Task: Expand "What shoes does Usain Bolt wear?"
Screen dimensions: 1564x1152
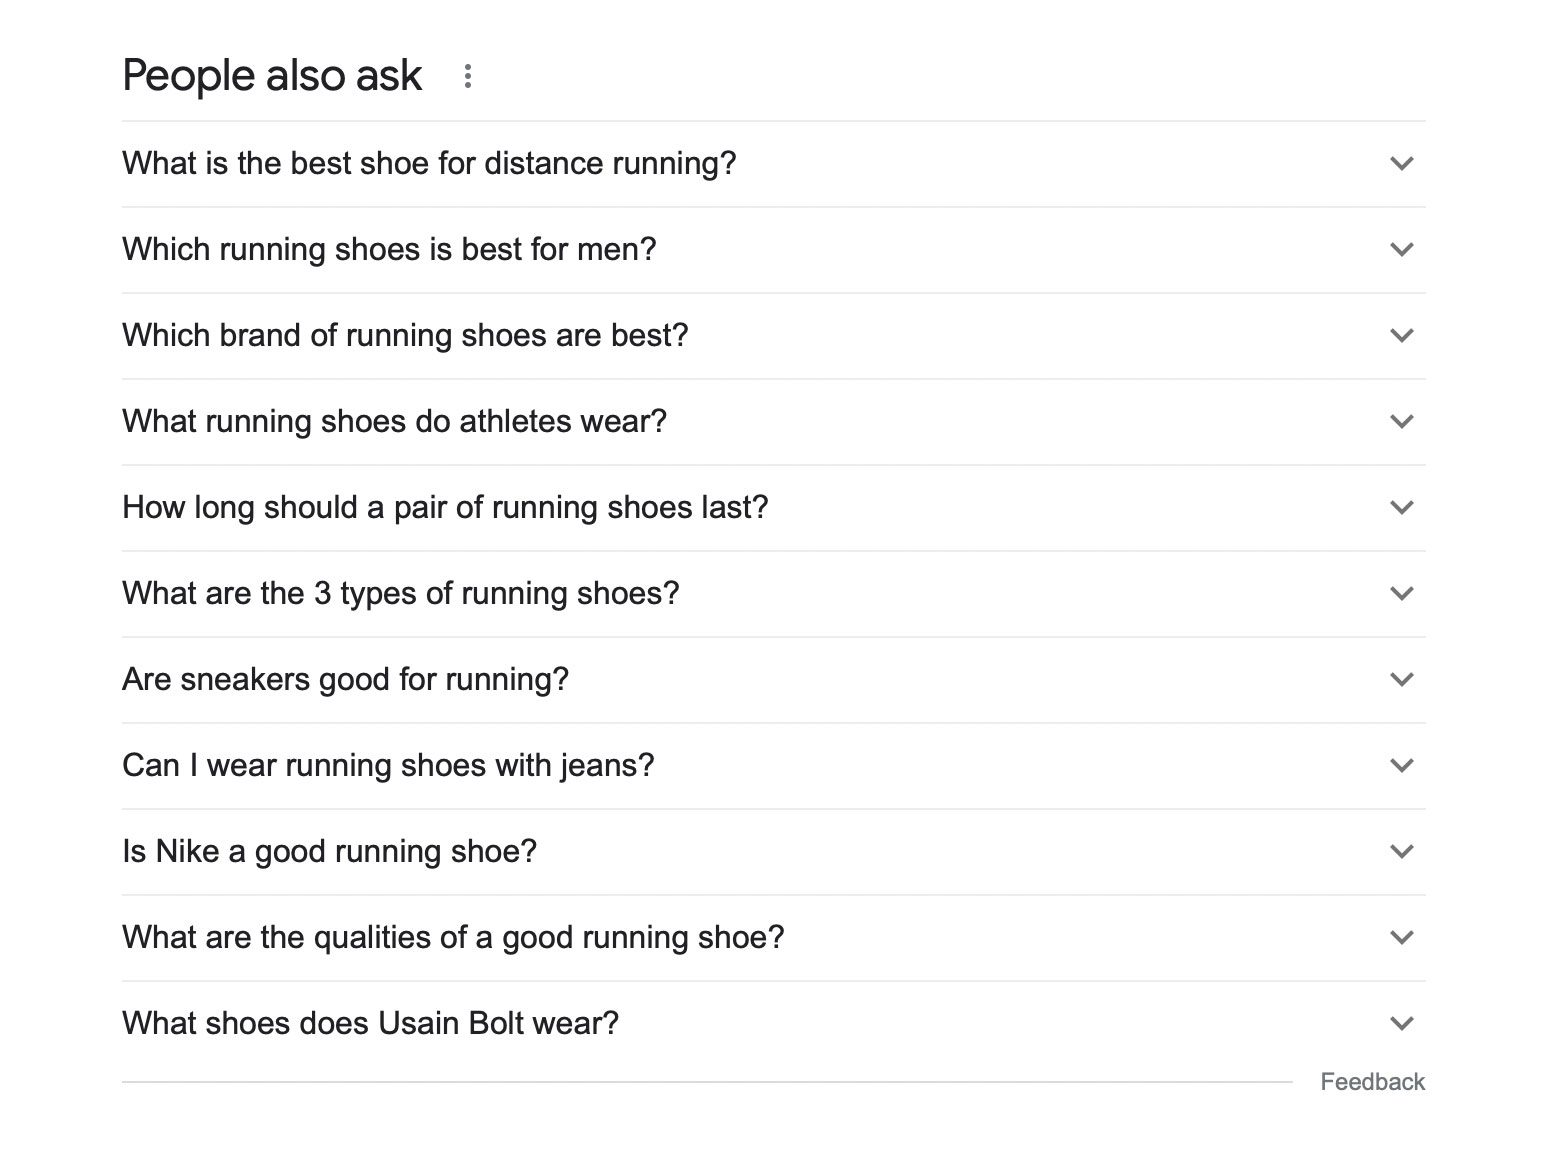Action: (1403, 1023)
